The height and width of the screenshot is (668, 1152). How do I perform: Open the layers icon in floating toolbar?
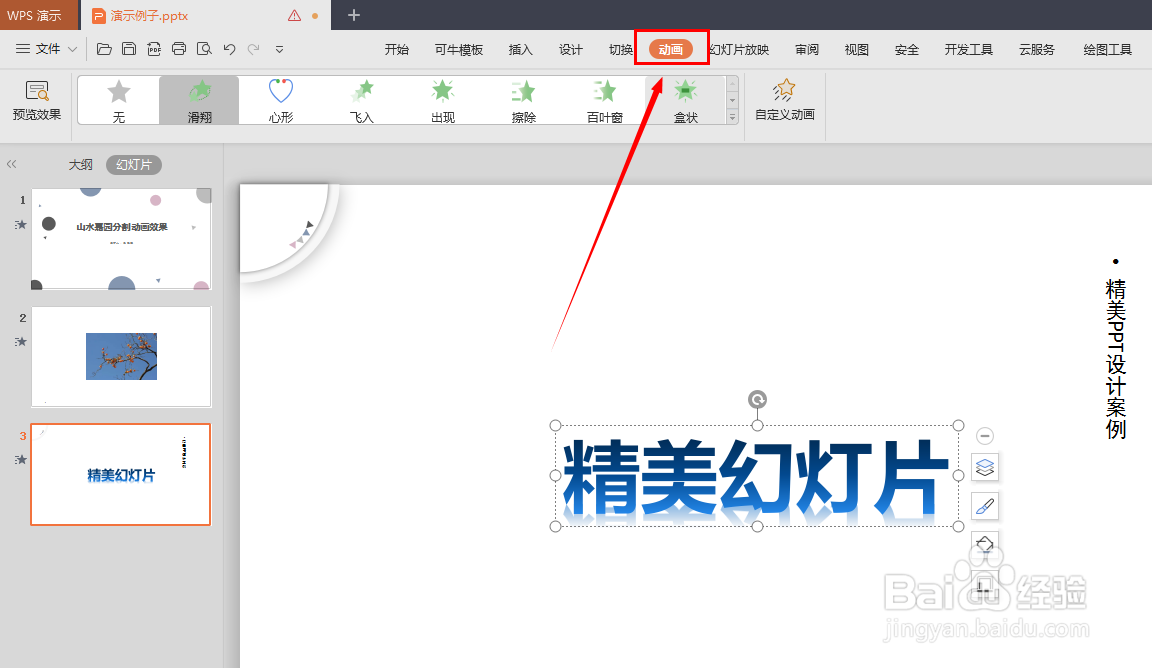(x=984, y=467)
